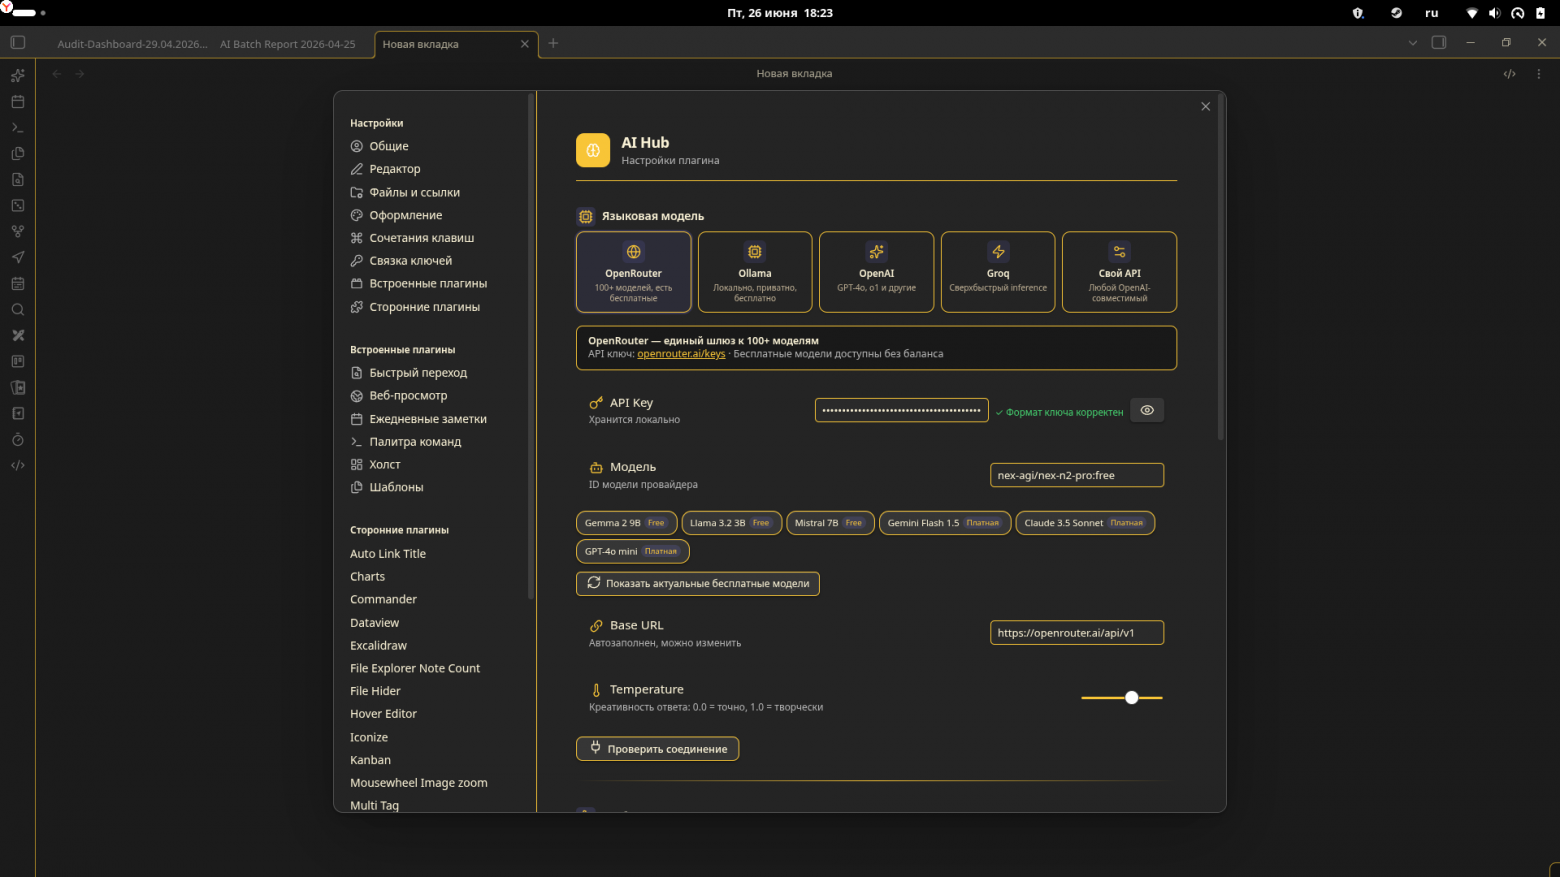
Task: Reveal API key with the eye button
Action: pyautogui.click(x=1147, y=410)
